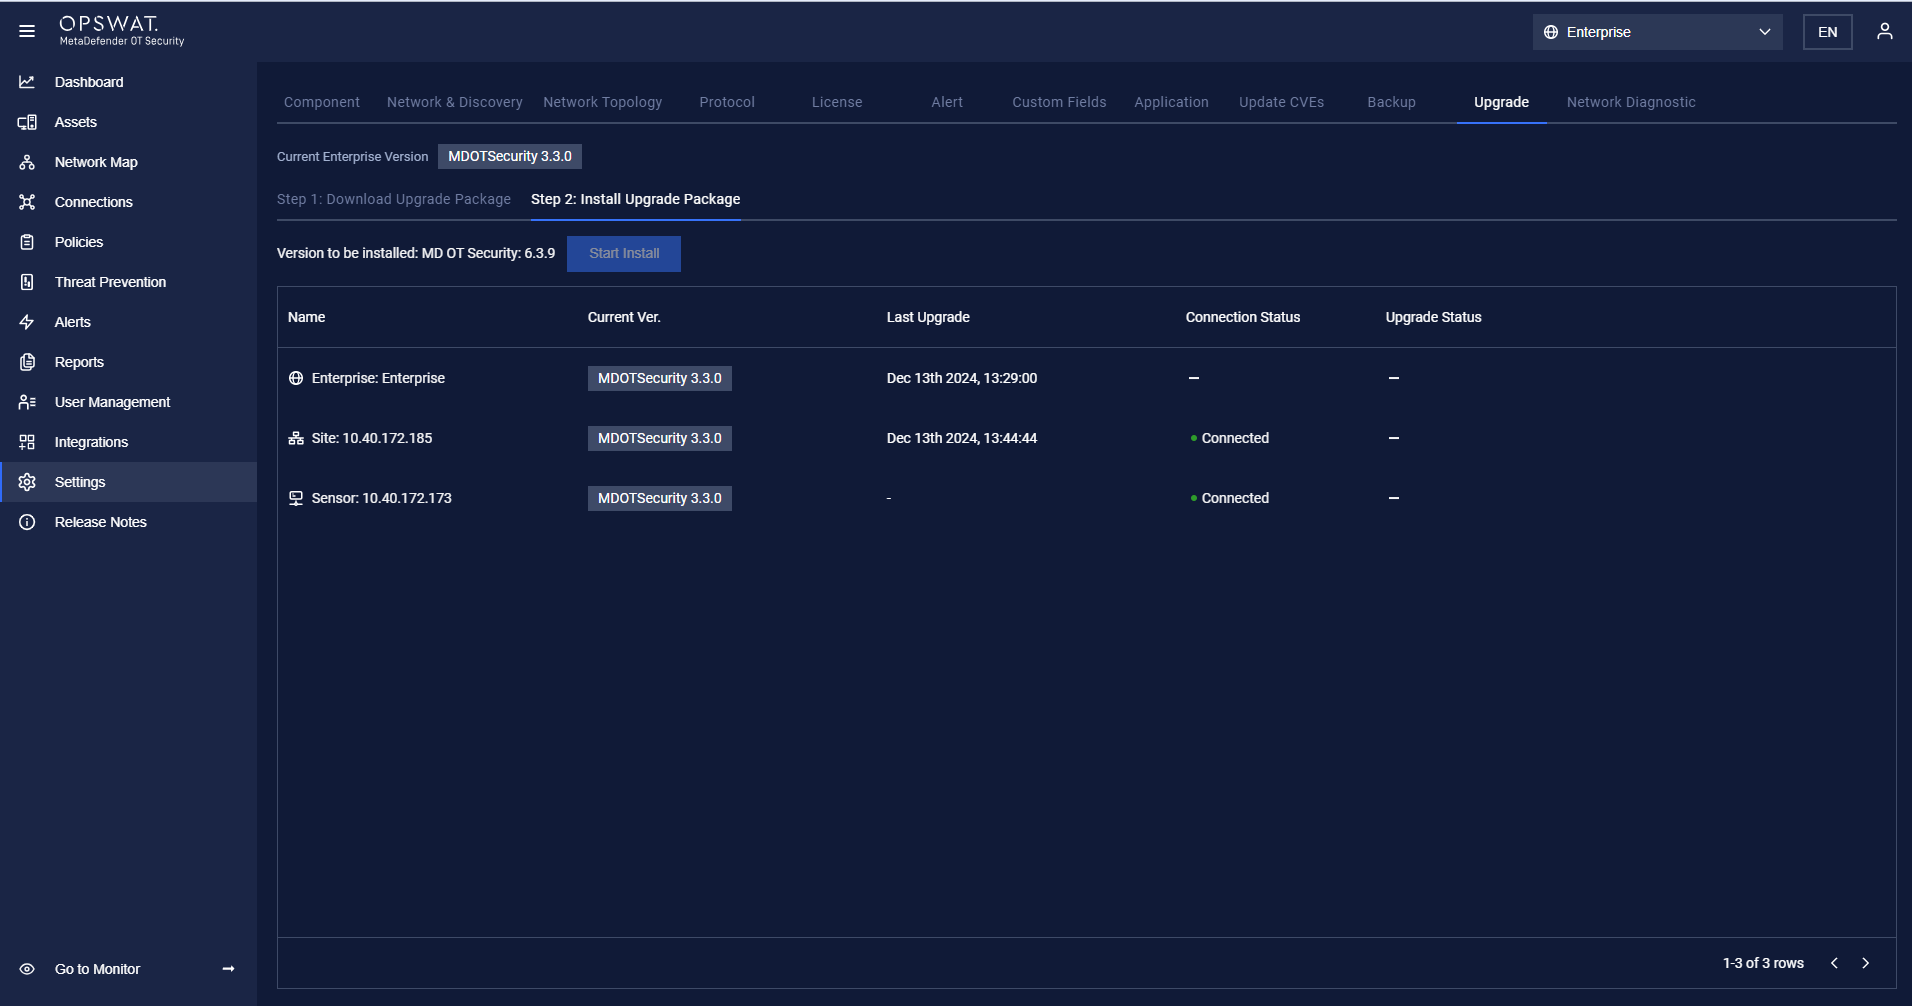Click the Enterprise row globe icon
Image resolution: width=1912 pixels, height=1006 pixels.
(296, 378)
